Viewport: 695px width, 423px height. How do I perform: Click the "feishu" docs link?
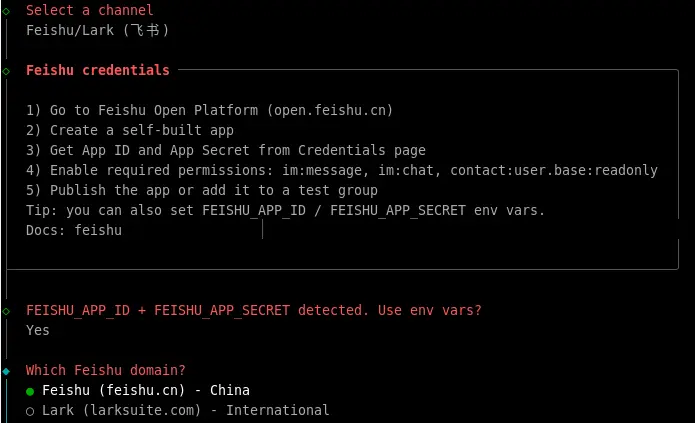(x=98, y=230)
